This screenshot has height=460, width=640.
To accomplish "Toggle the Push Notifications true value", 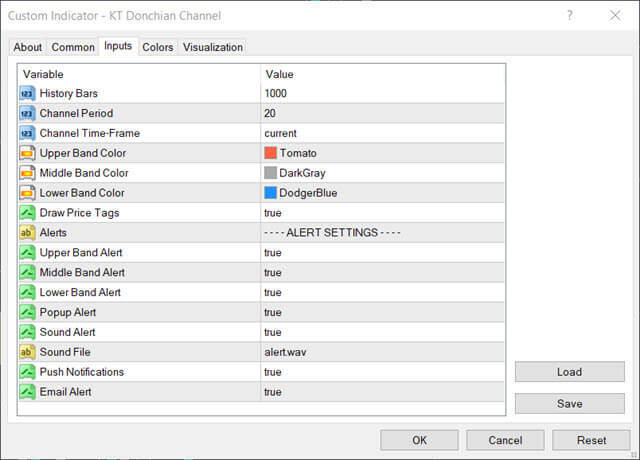I will pyautogui.click(x=273, y=372).
